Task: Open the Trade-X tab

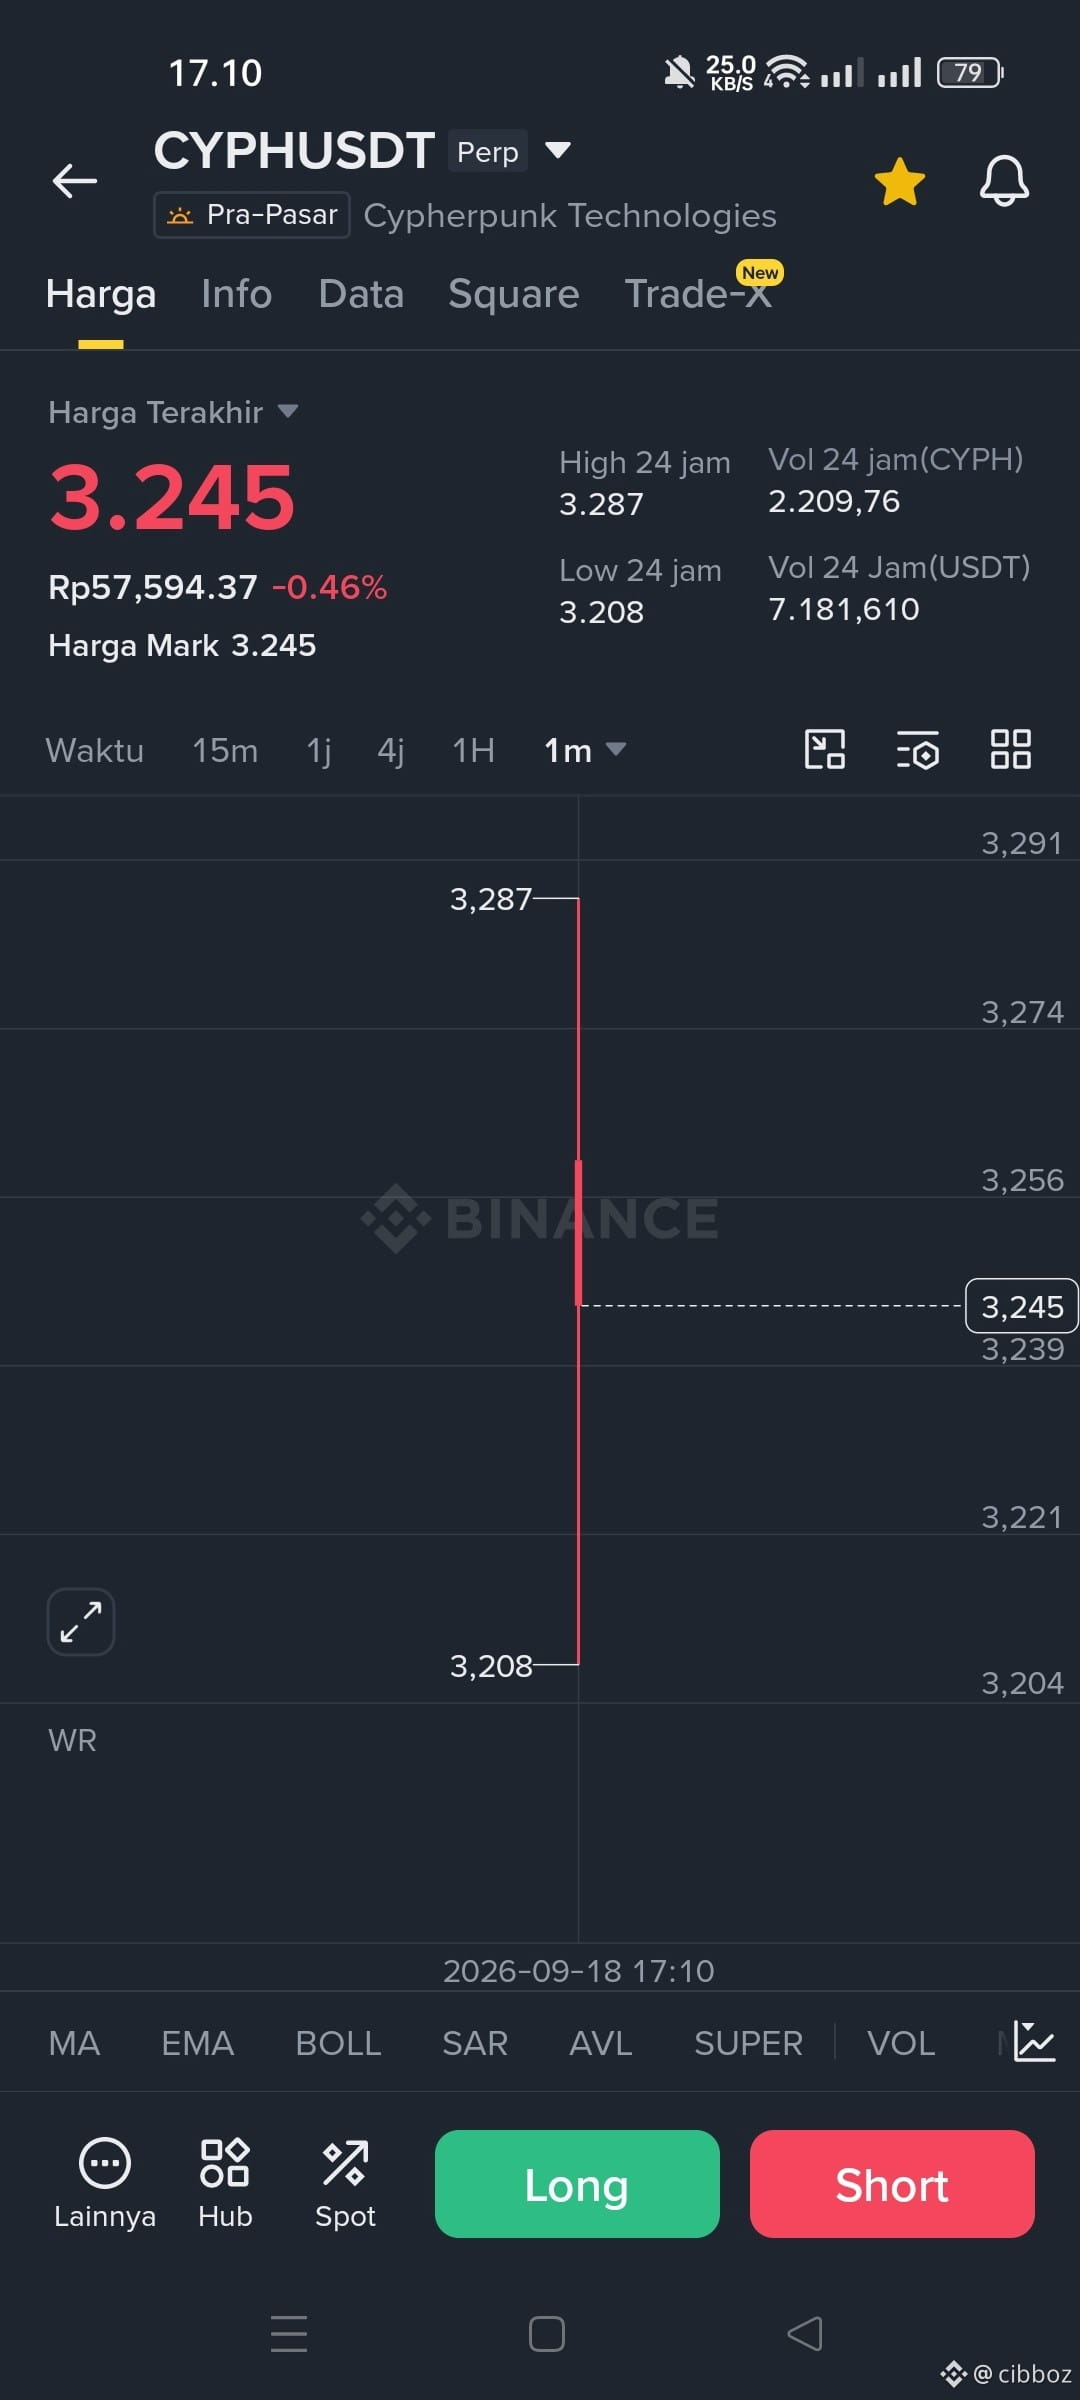Action: [x=698, y=294]
